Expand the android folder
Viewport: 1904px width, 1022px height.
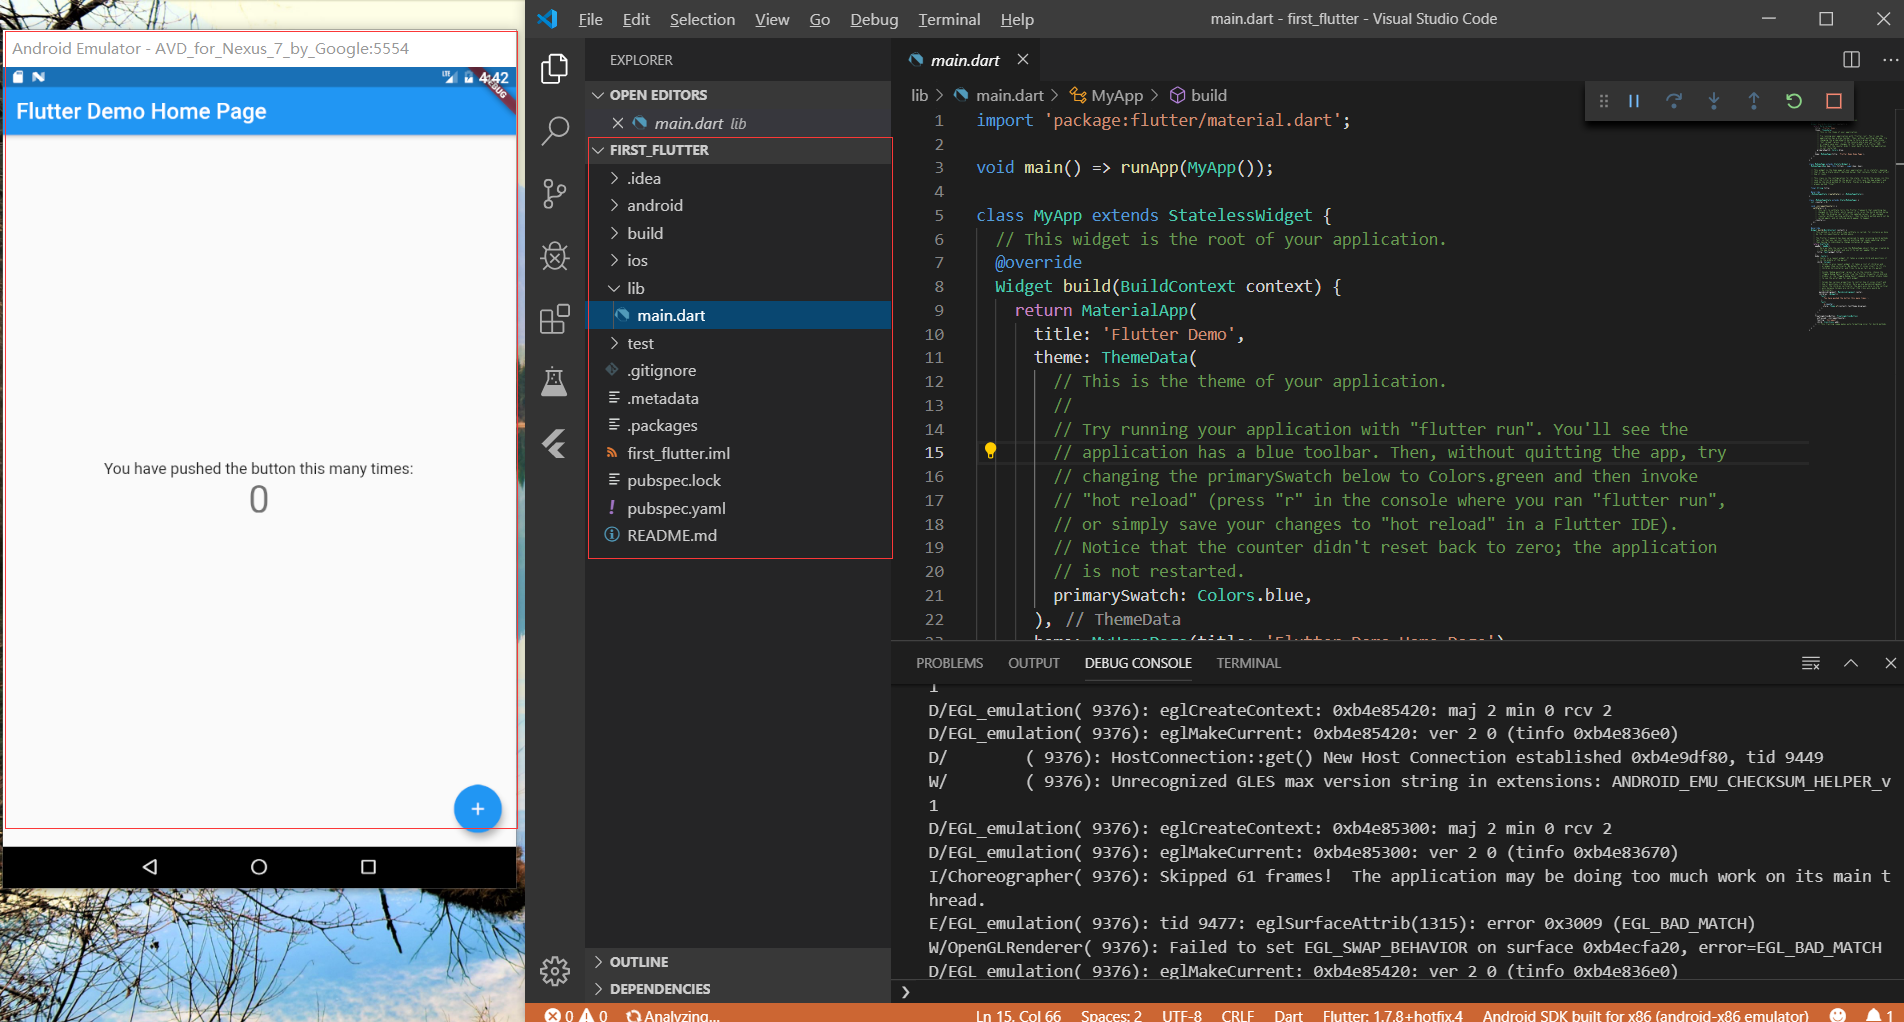tap(740, 205)
